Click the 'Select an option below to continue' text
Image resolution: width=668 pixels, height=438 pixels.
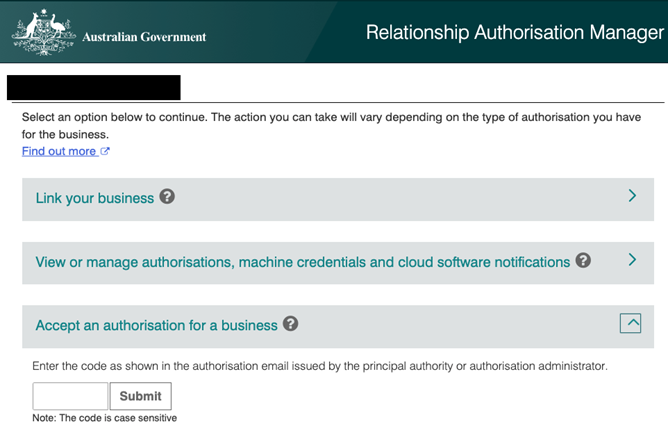(331, 126)
